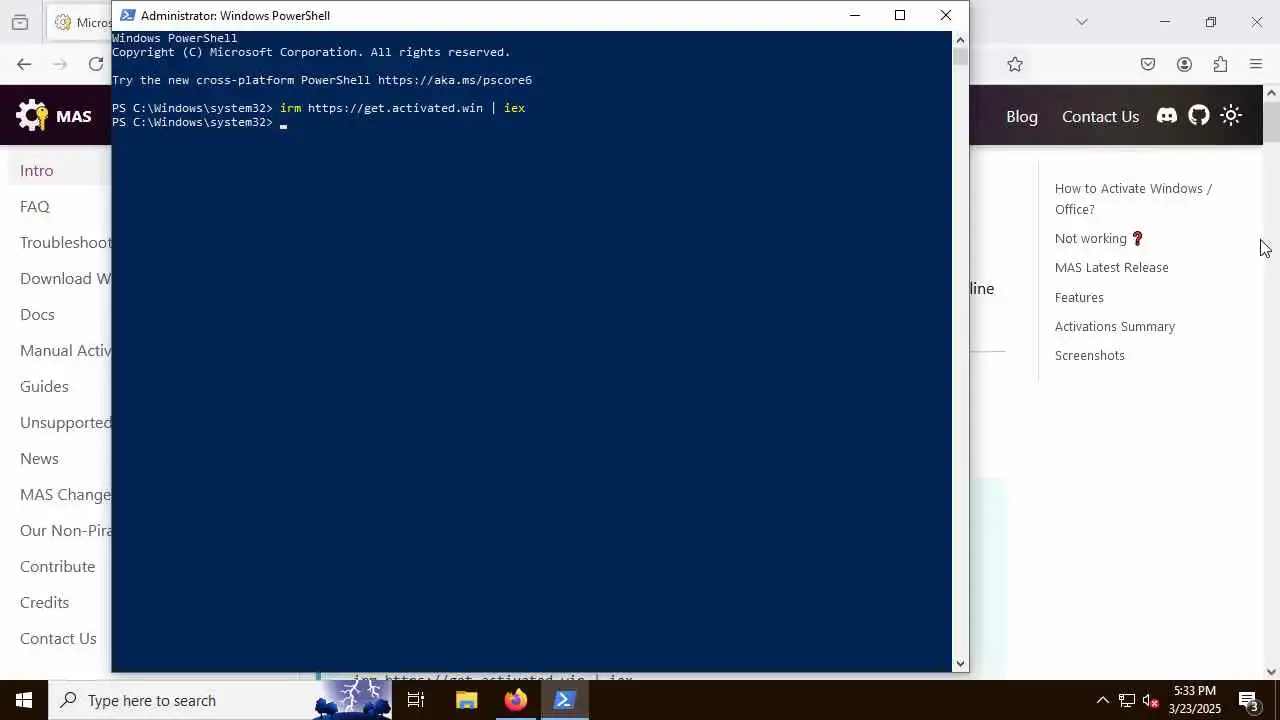Jump to Activations Summary section
This screenshot has width=1280, height=720.
(1115, 326)
